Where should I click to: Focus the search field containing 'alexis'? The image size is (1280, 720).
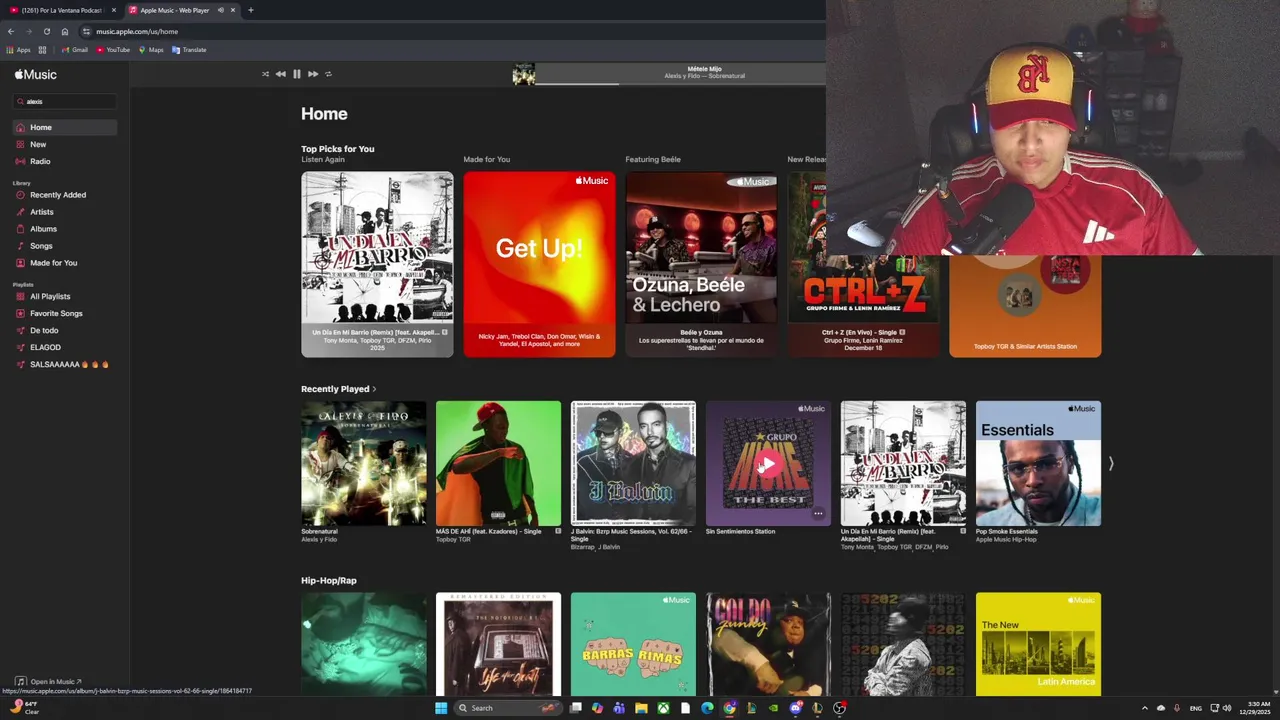tap(65, 101)
